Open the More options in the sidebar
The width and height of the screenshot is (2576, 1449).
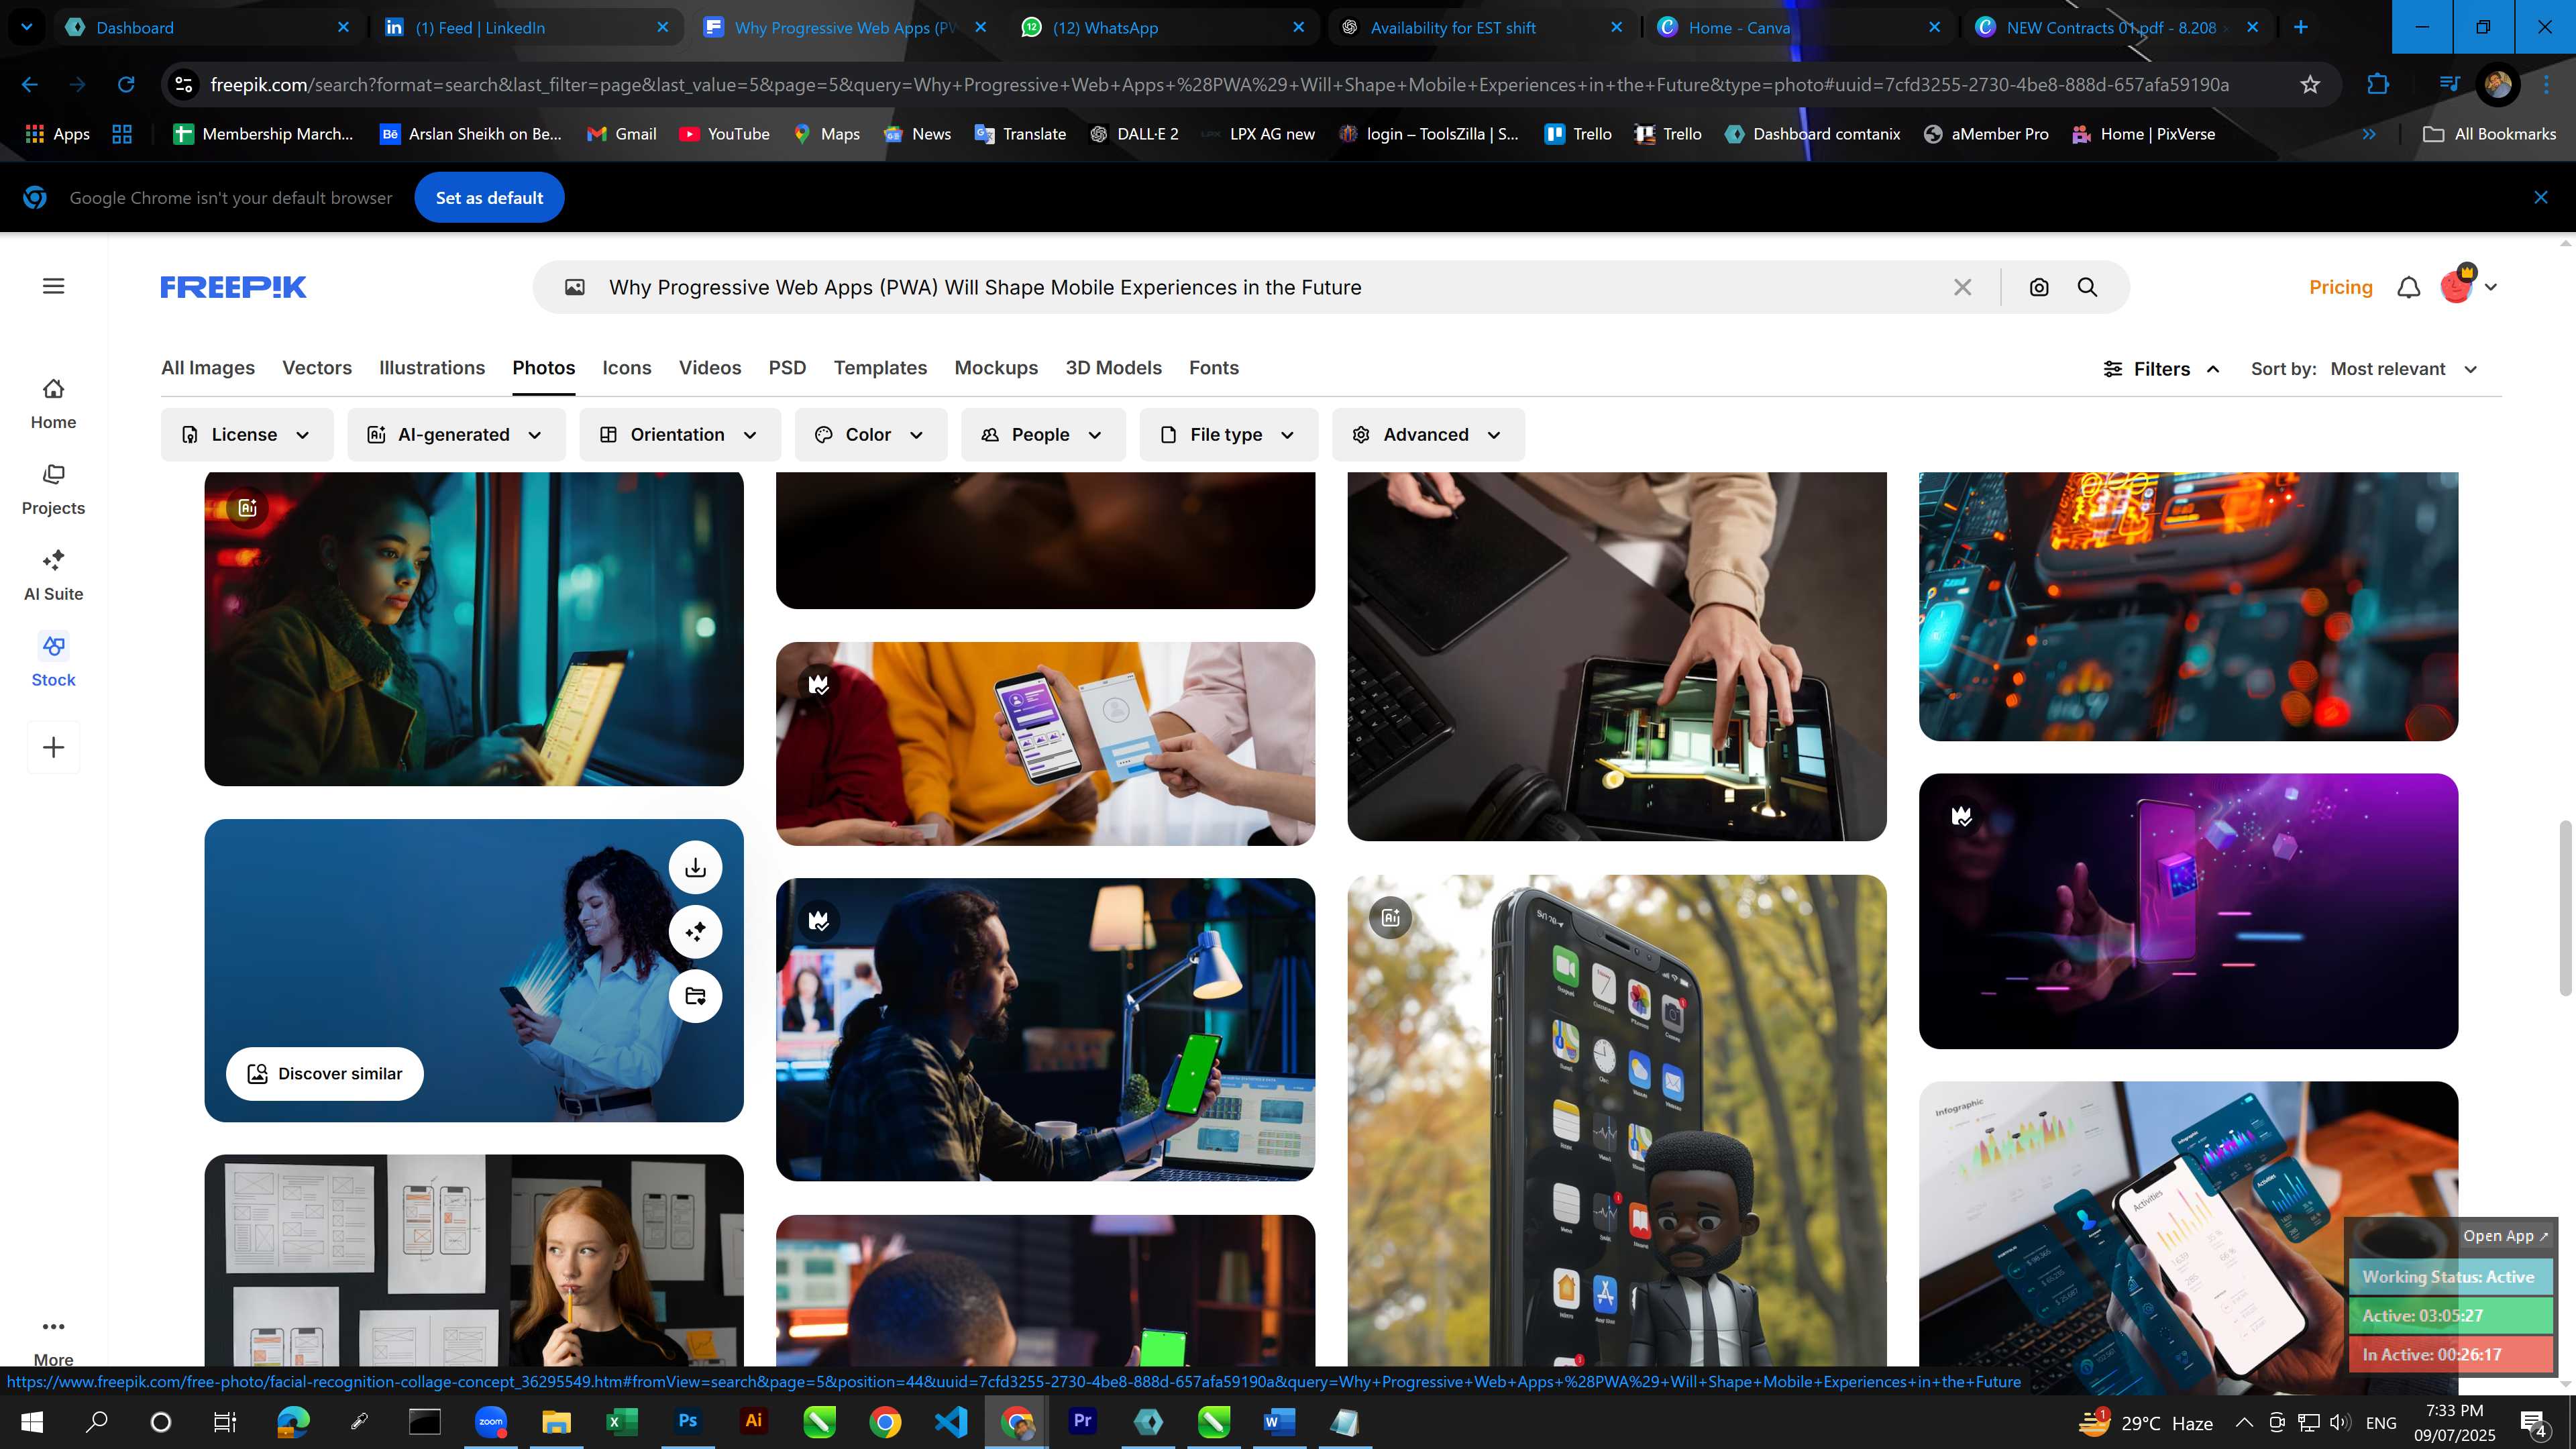(x=54, y=1341)
